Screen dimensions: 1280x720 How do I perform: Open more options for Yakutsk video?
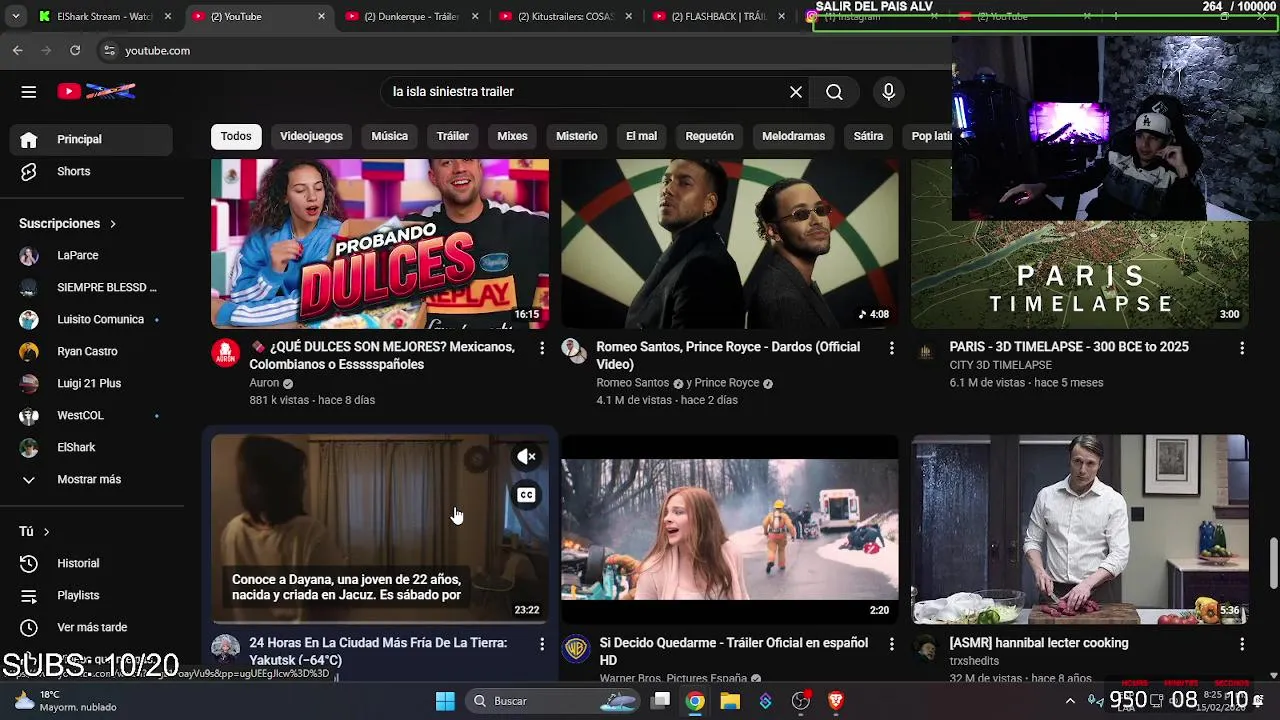[542, 644]
